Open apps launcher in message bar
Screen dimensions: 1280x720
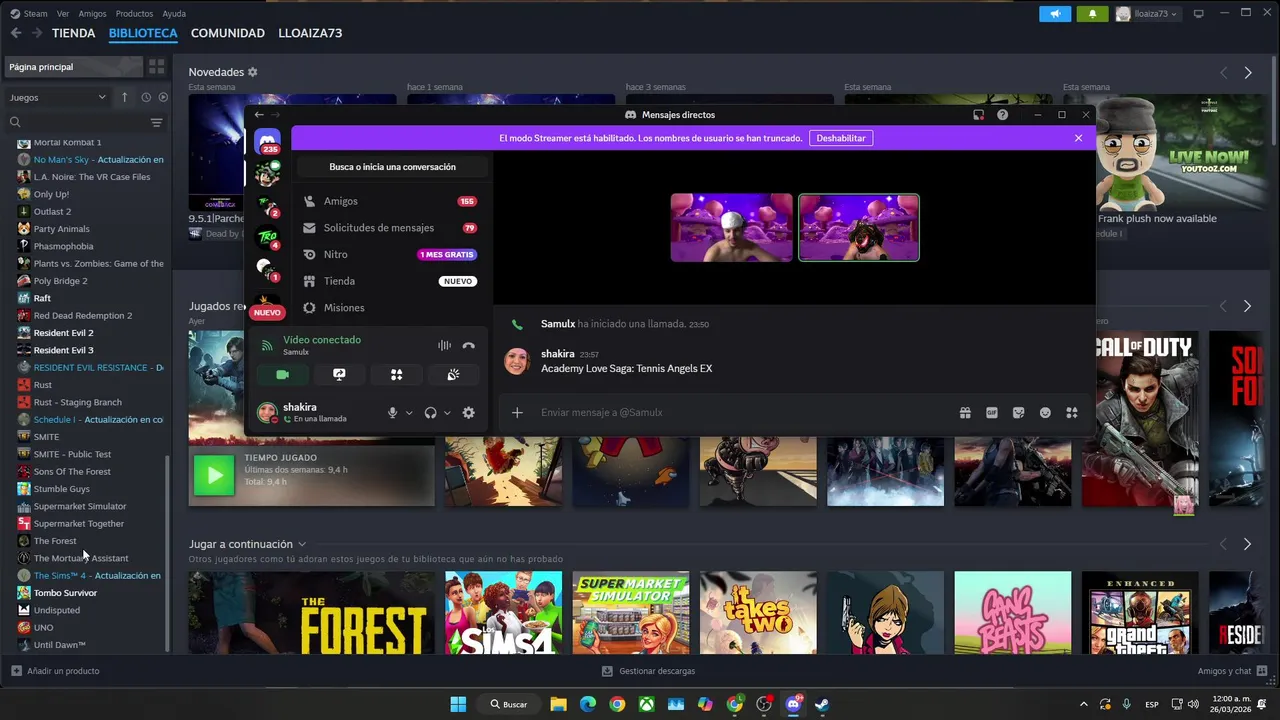[x=1072, y=412]
